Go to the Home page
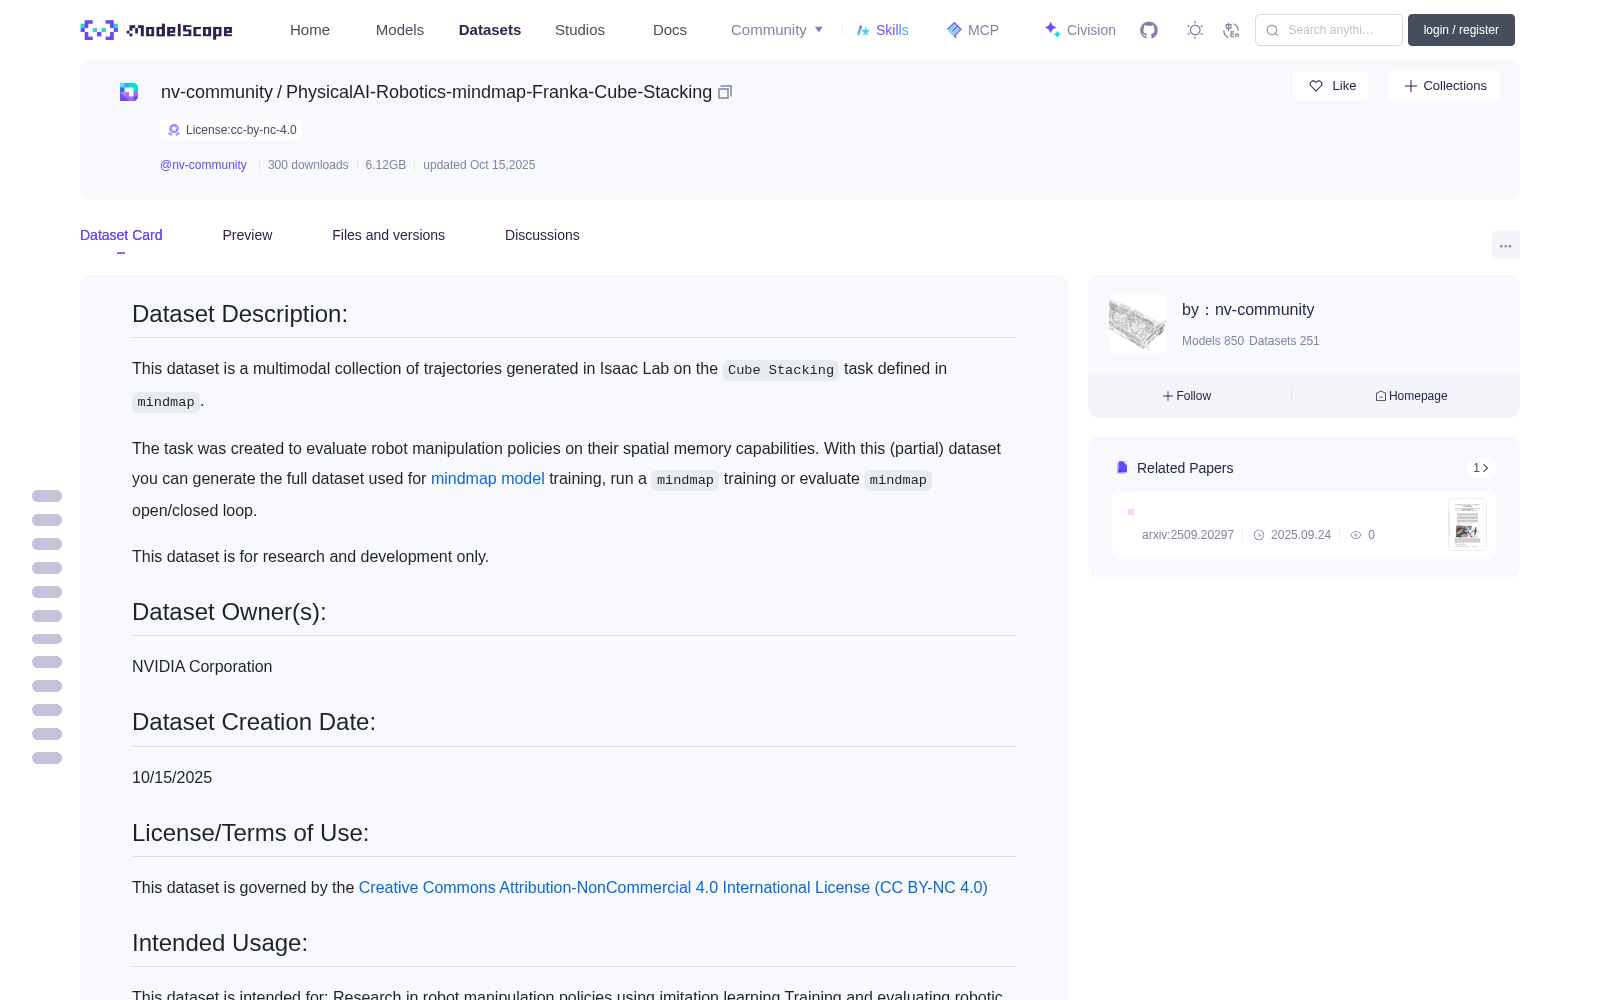Screen dimensions: 1600x1000 310,30
